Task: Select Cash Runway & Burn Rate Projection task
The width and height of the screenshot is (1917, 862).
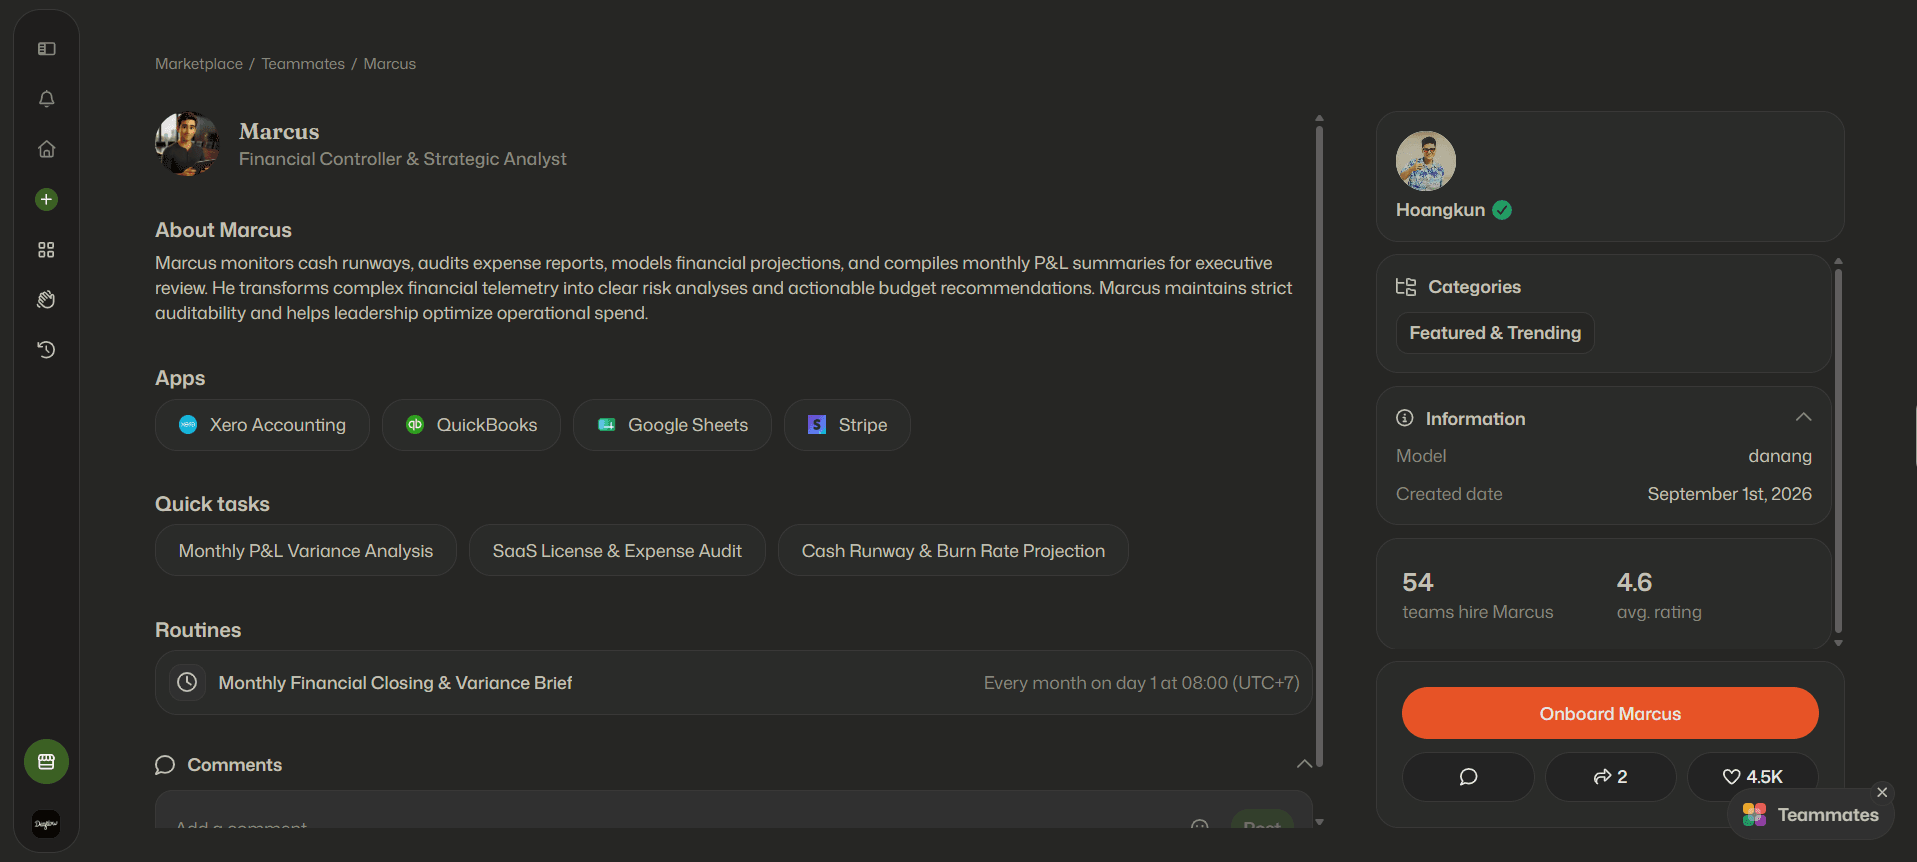Action: coord(953,551)
